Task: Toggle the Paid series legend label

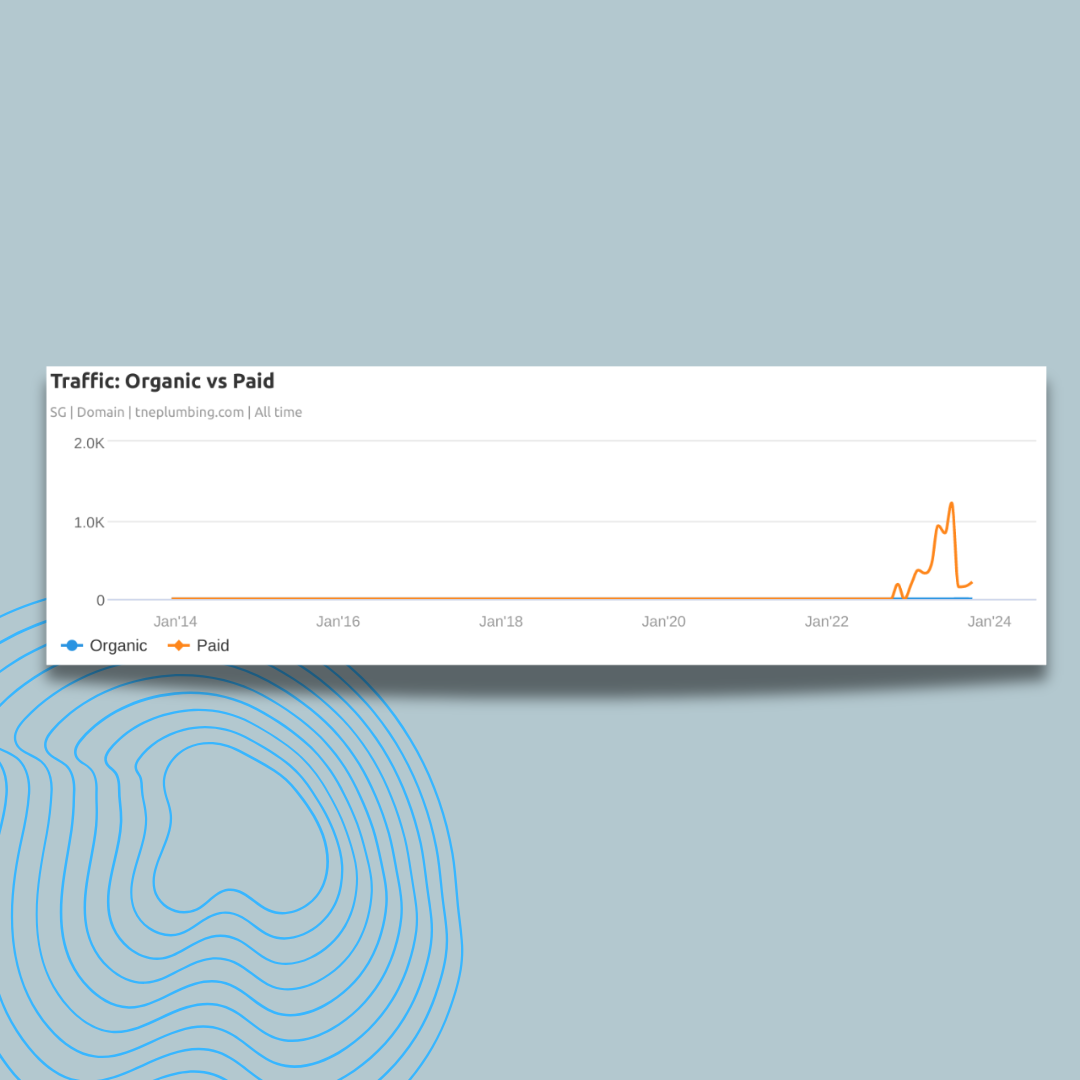Action: coord(213,646)
